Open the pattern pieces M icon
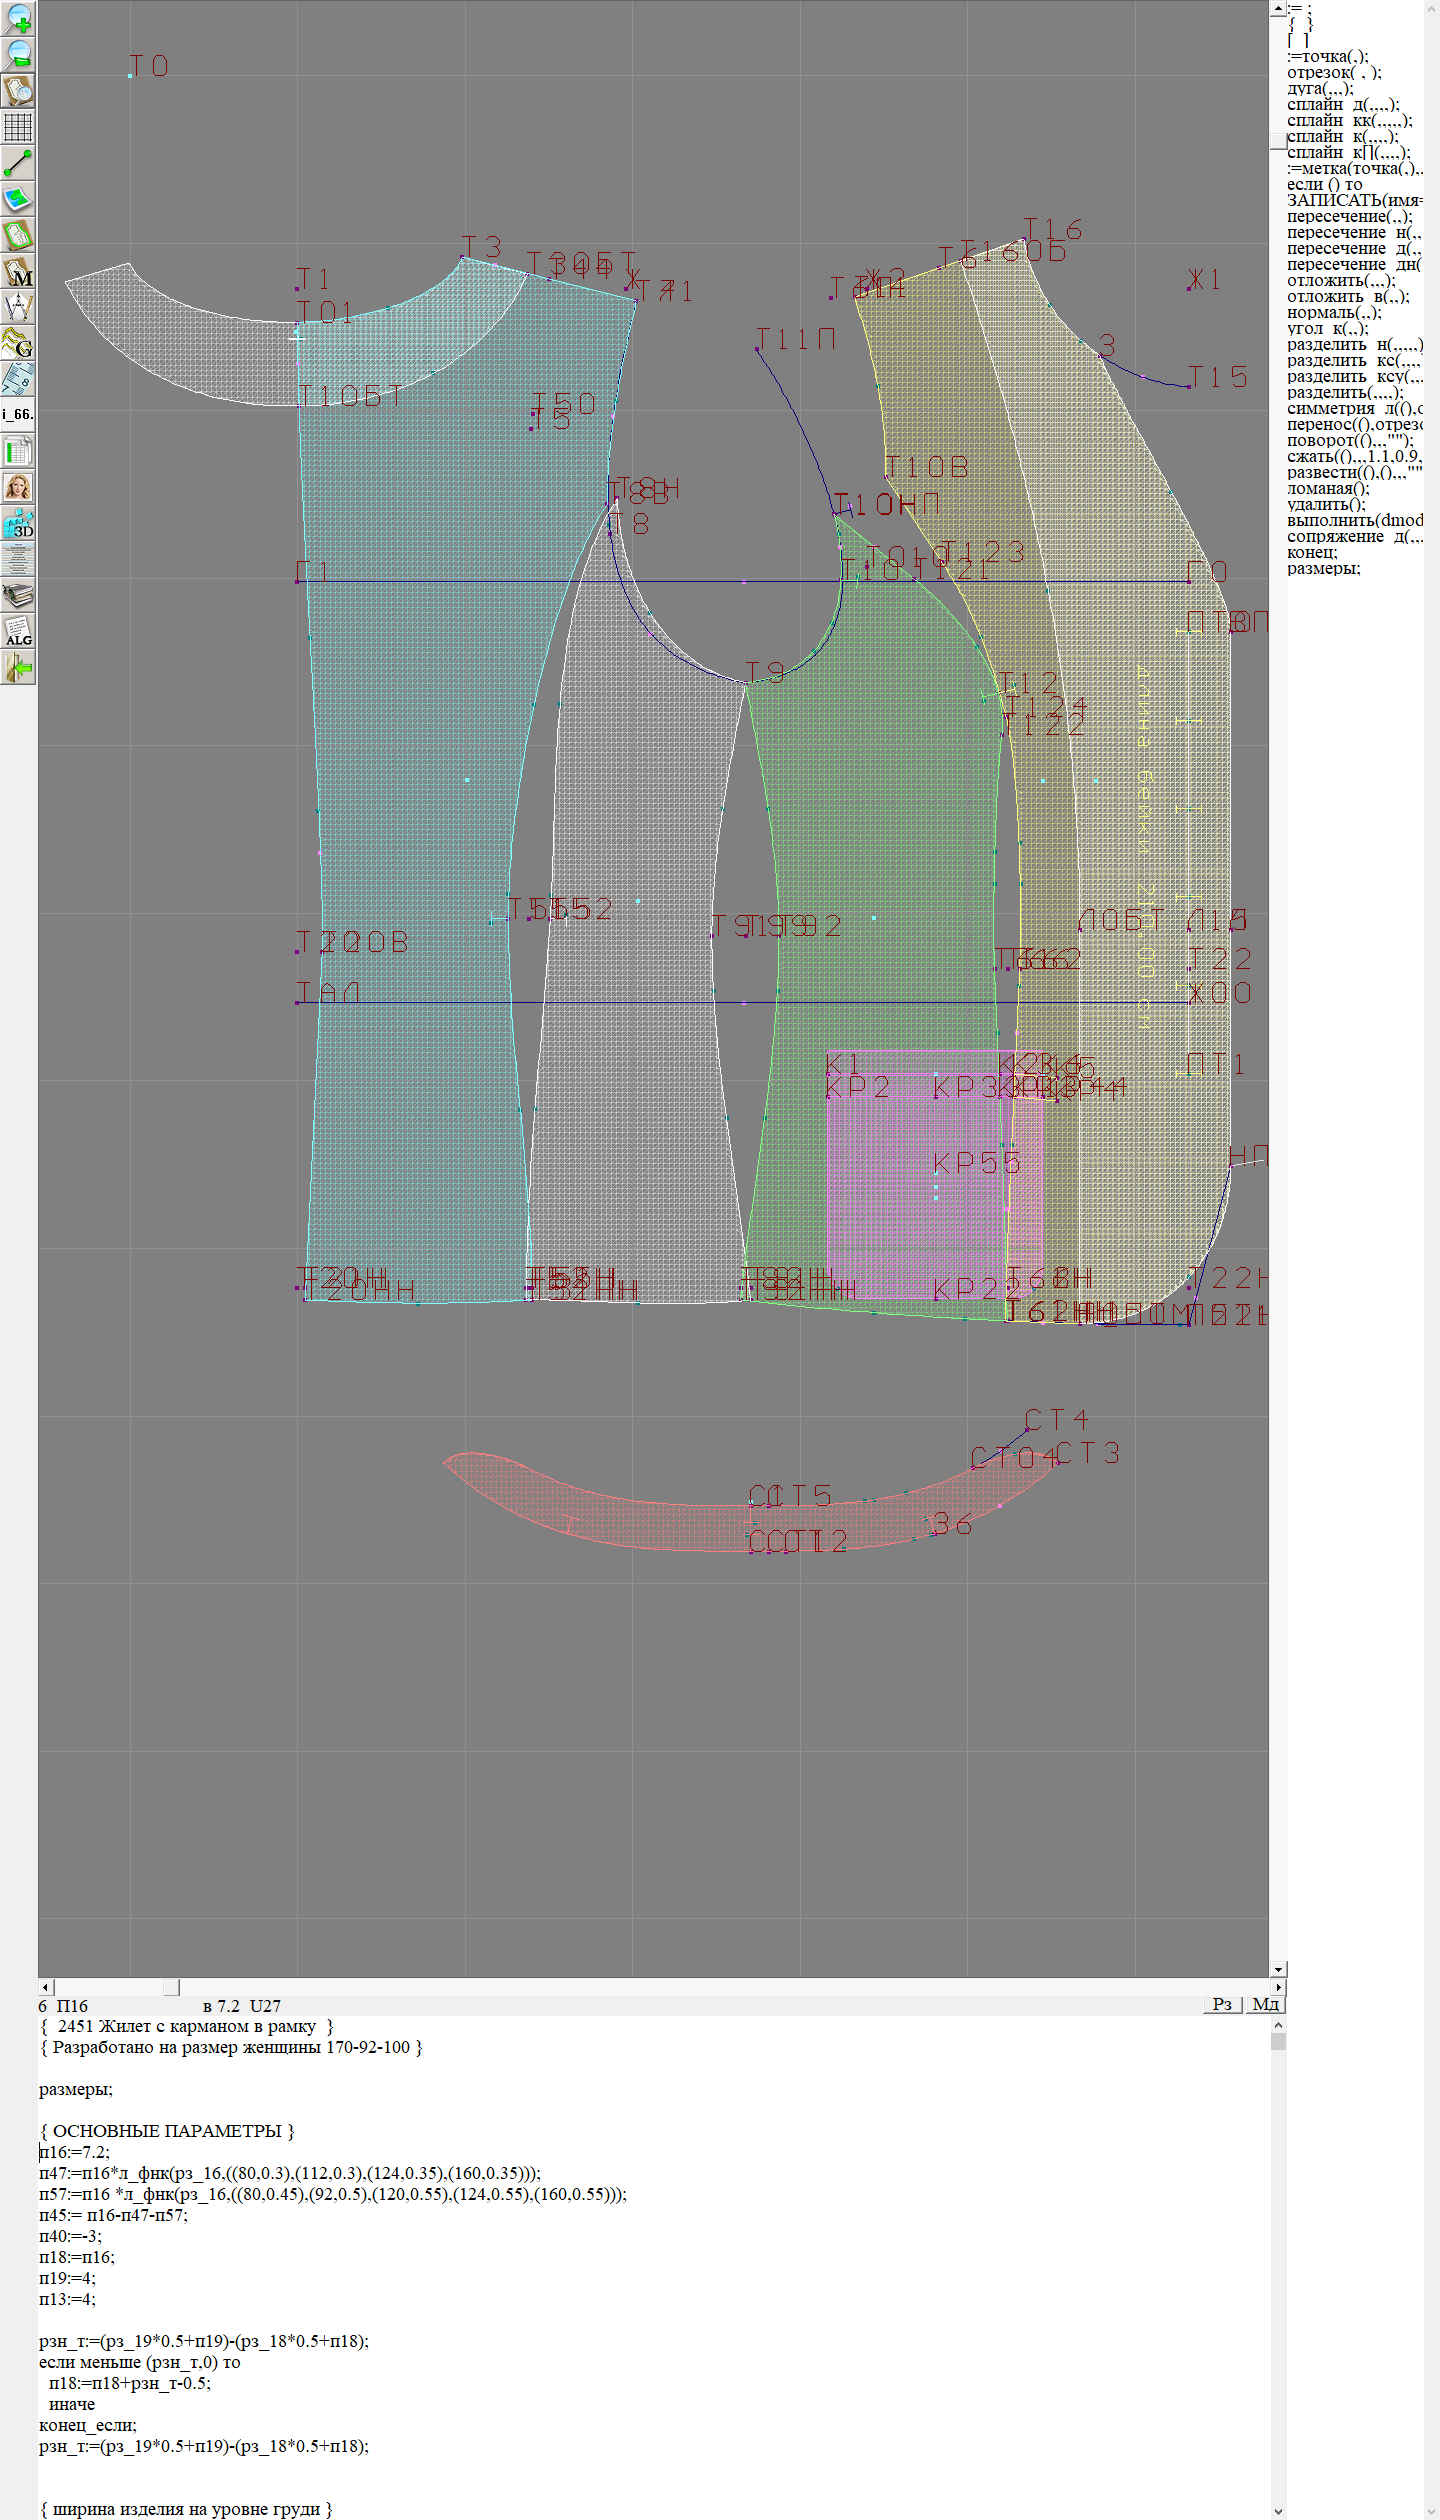The image size is (1440, 2520). coord(18,271)
